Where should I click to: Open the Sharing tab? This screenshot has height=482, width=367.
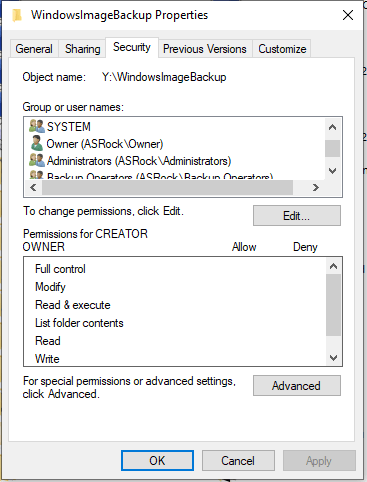(82, 49)
